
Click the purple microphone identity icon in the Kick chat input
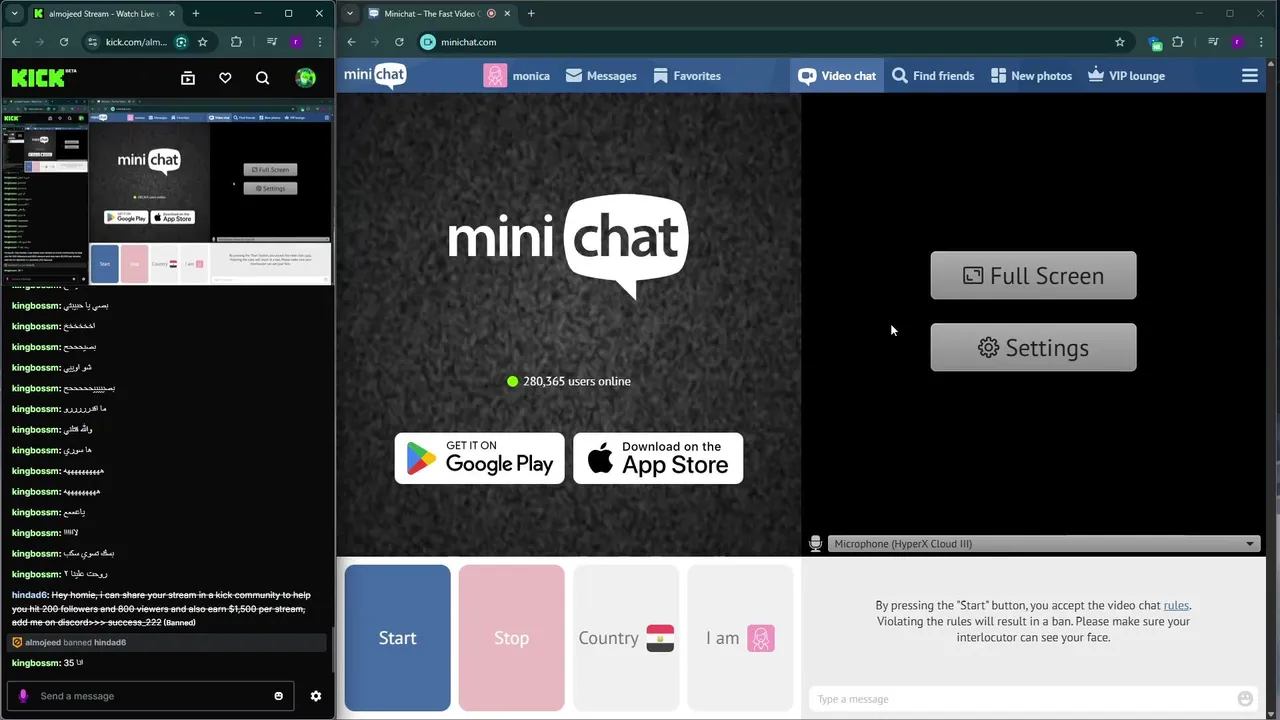click(x=23, y=696)
